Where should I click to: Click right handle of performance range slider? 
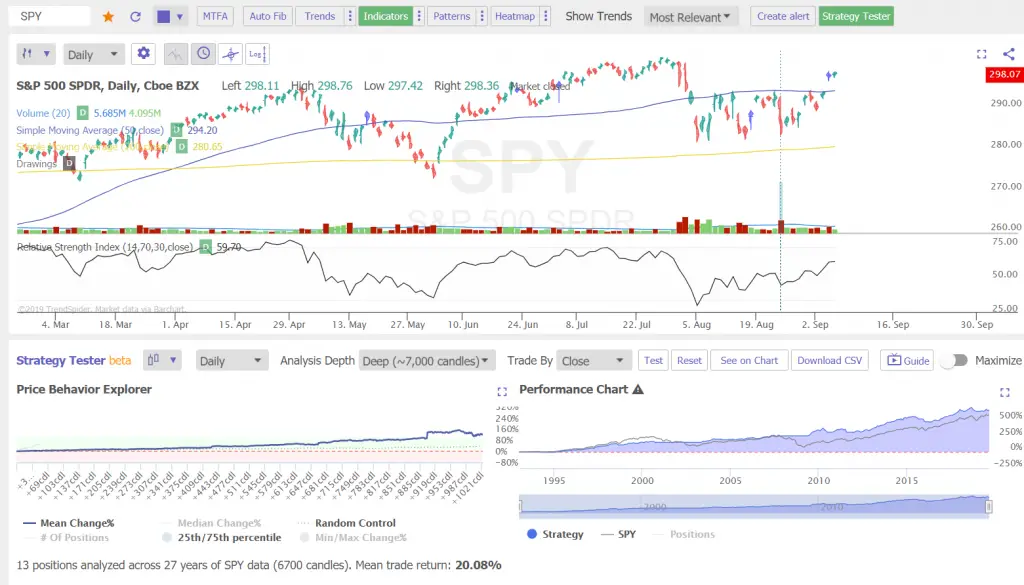click(989, 506)
